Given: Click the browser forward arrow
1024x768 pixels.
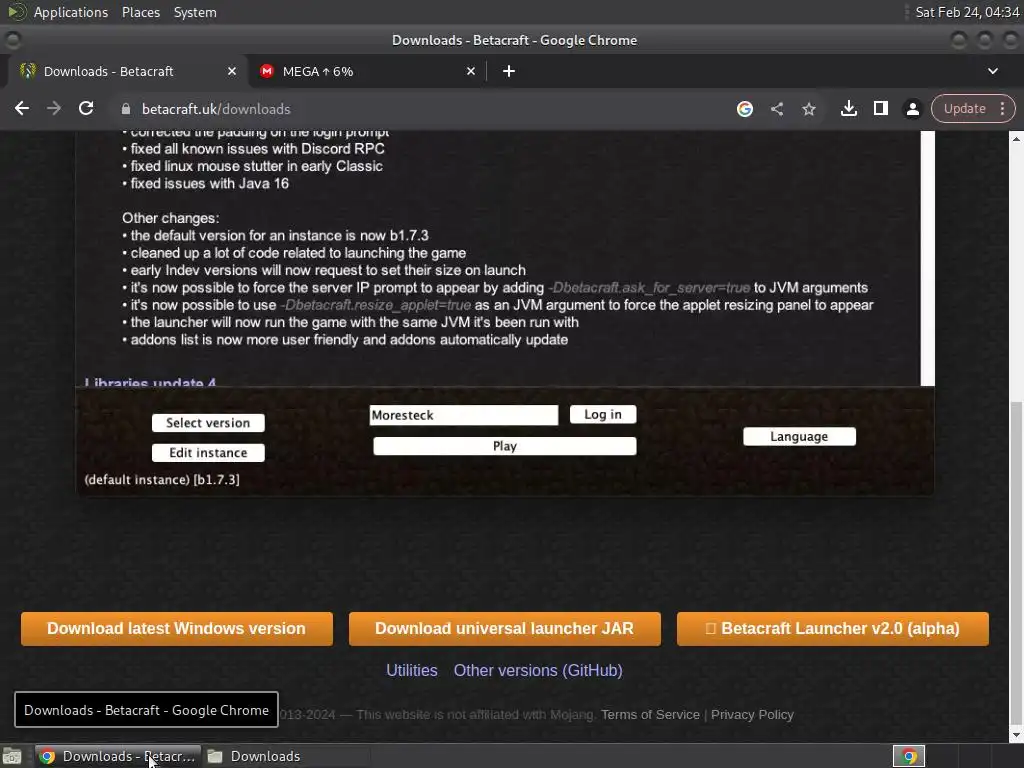Looking at the screenshot, I should pyautogui.click(x=54, y=108).
